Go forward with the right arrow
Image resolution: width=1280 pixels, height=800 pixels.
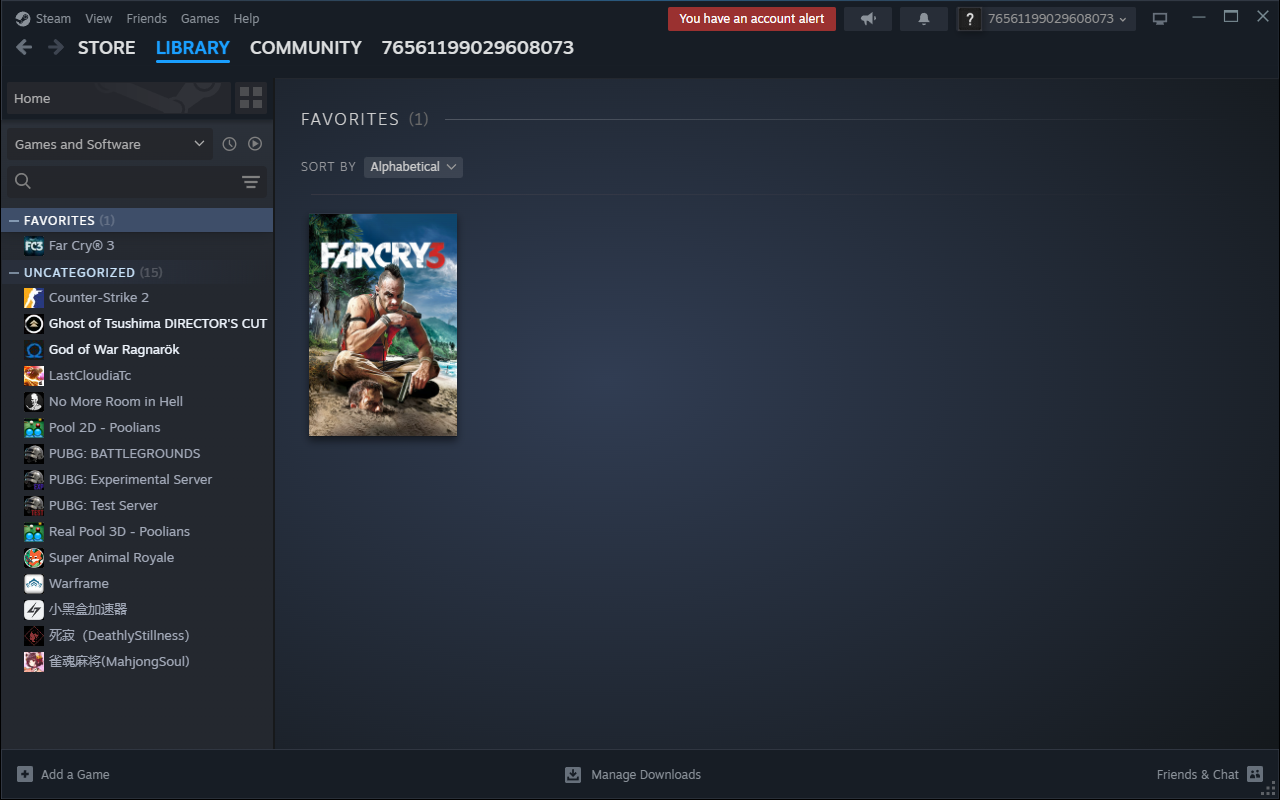[x=56, y=47]
